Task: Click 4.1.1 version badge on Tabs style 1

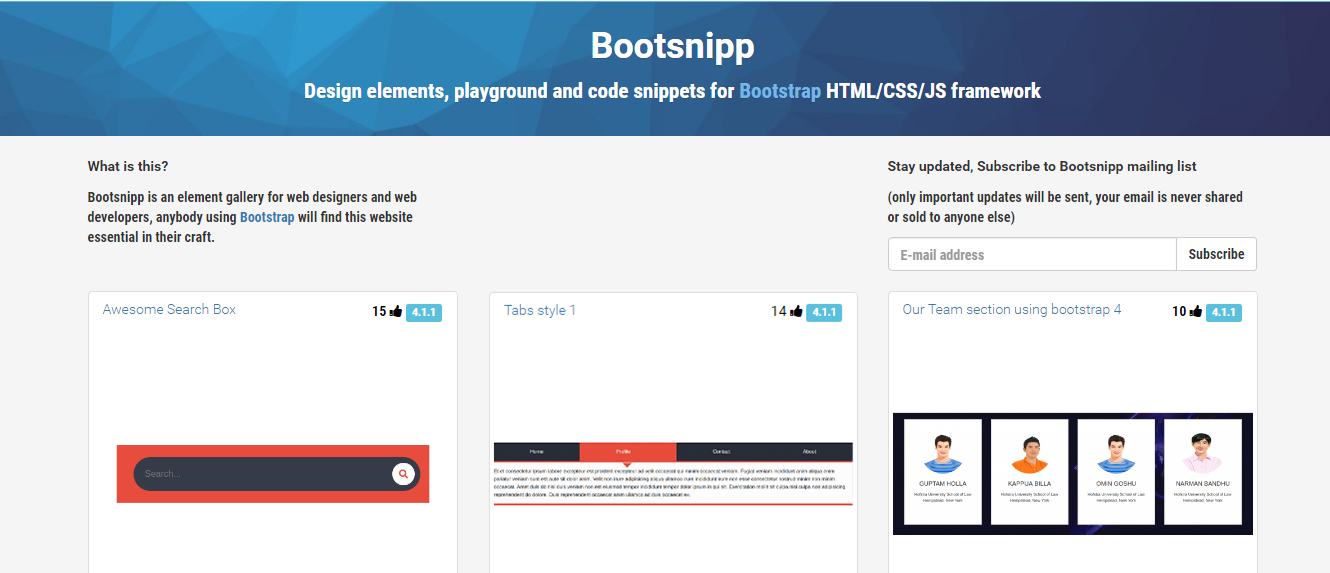Action: [x=824, y=312]
